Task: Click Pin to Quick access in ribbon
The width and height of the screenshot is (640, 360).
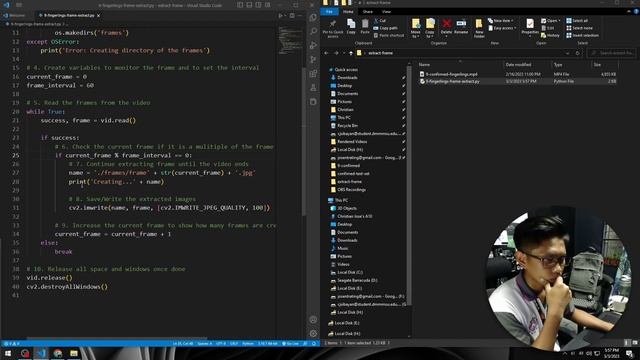Action: tap(333, 28)
